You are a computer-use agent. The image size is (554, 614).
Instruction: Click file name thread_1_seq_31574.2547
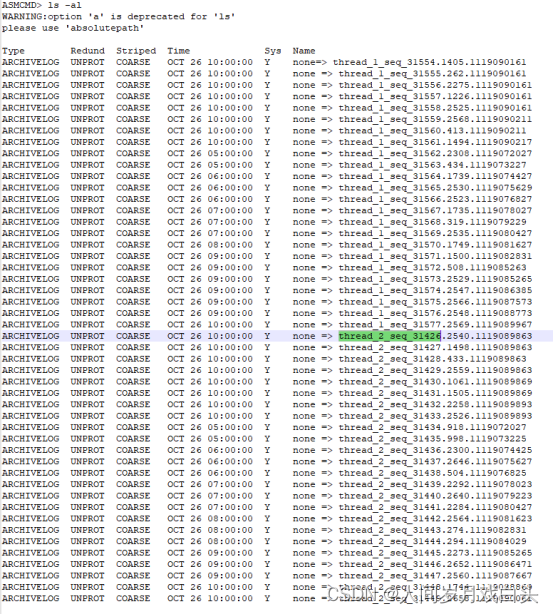click(x=435, y=290)
